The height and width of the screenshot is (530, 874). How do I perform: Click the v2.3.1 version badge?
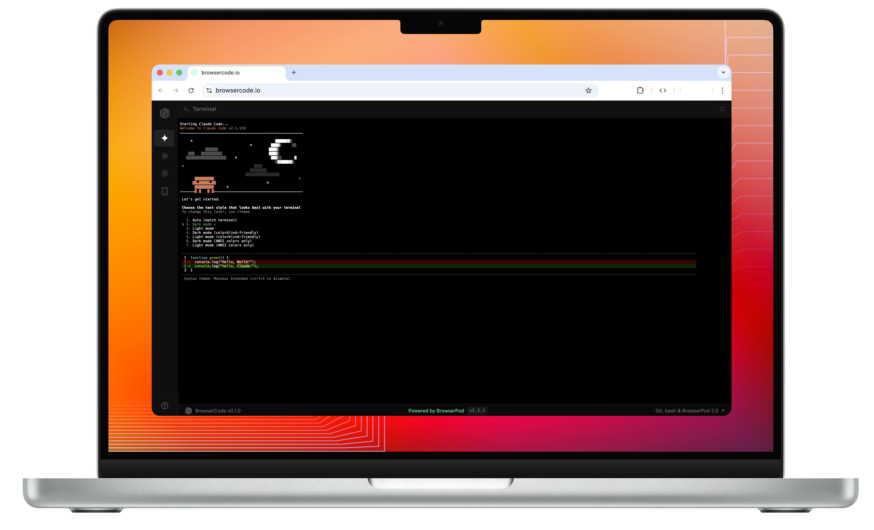[x=477, y=411]
